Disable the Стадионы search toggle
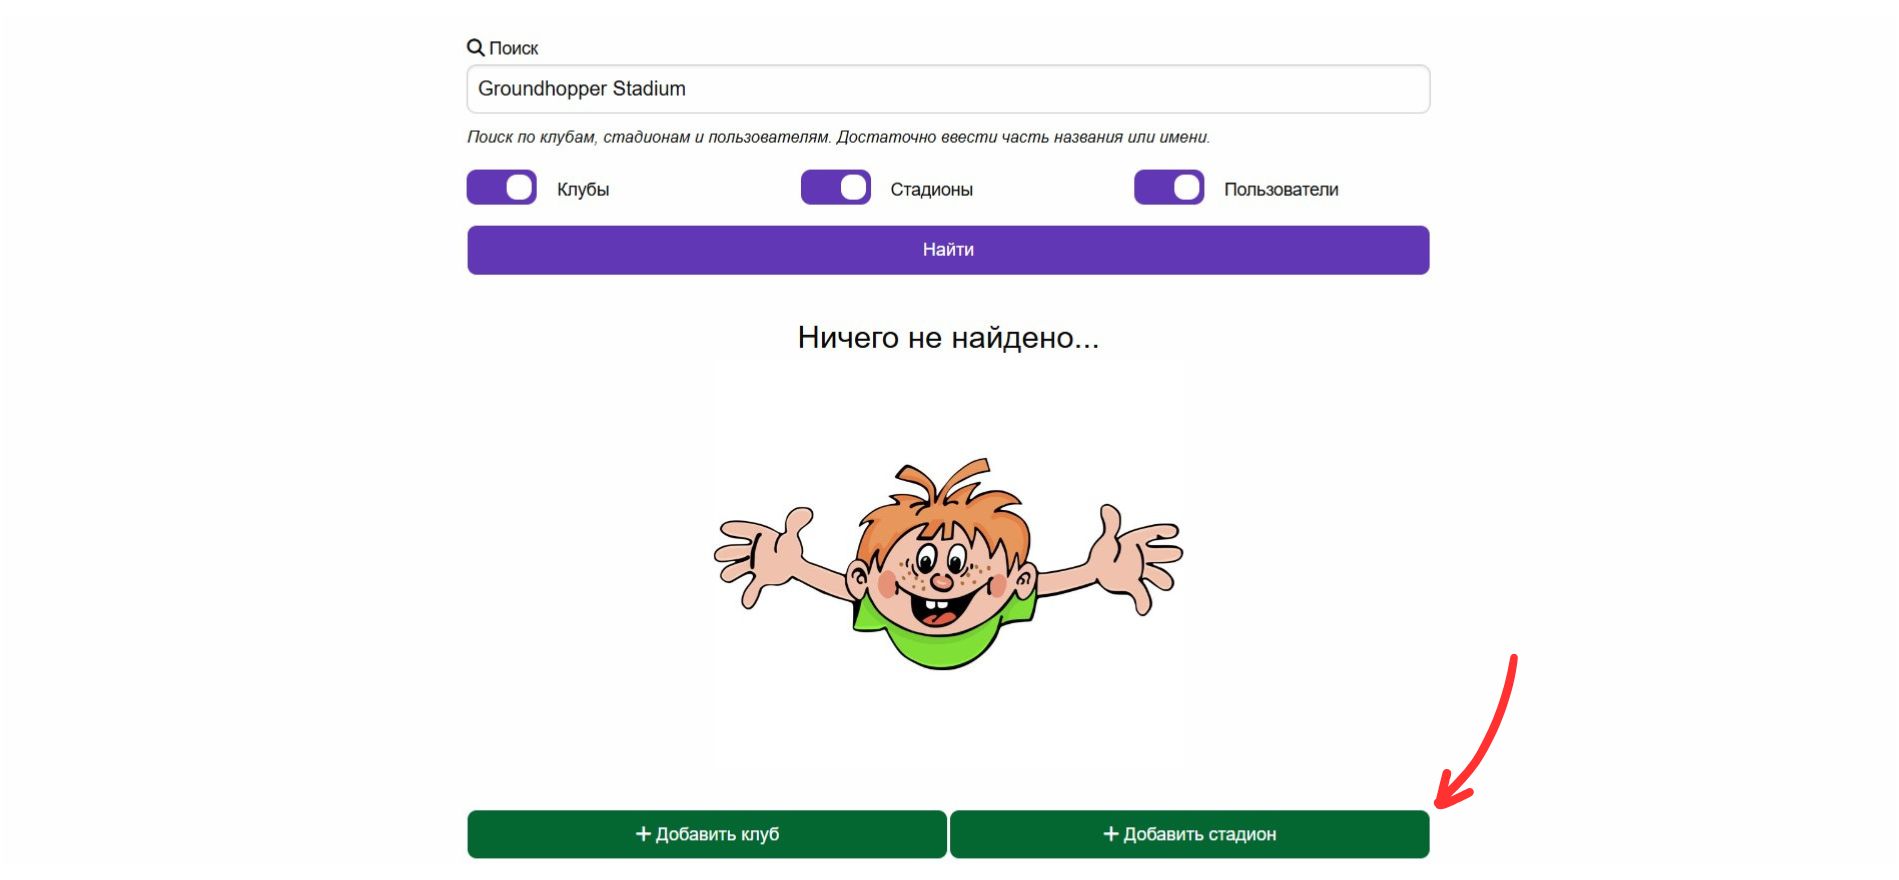 836,188
